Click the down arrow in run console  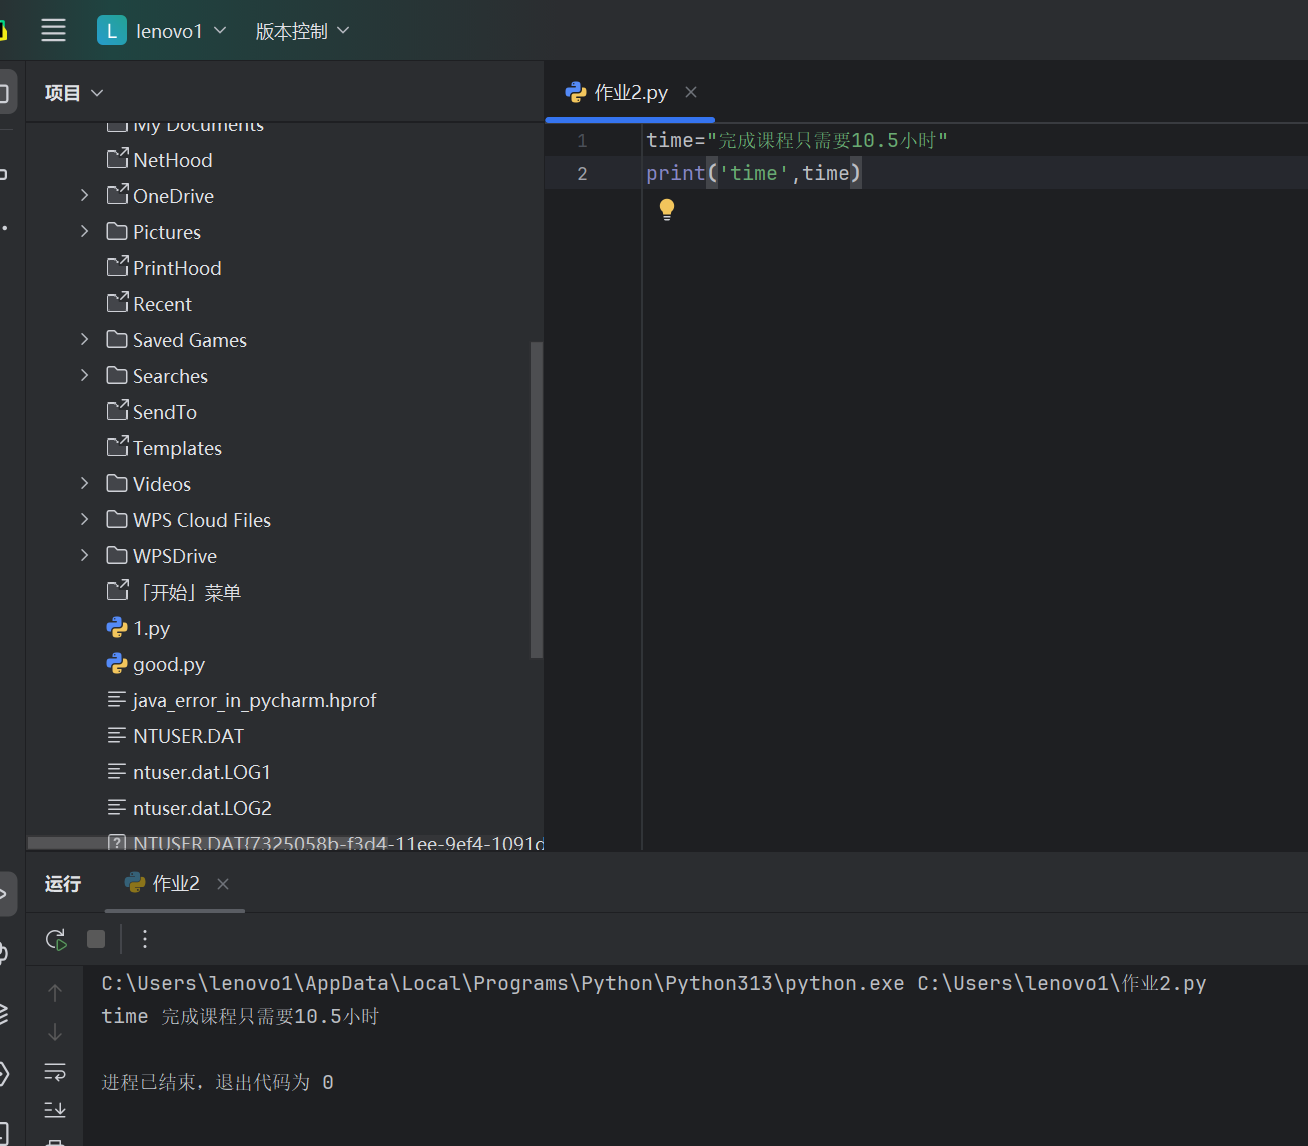pos(55,1032)
